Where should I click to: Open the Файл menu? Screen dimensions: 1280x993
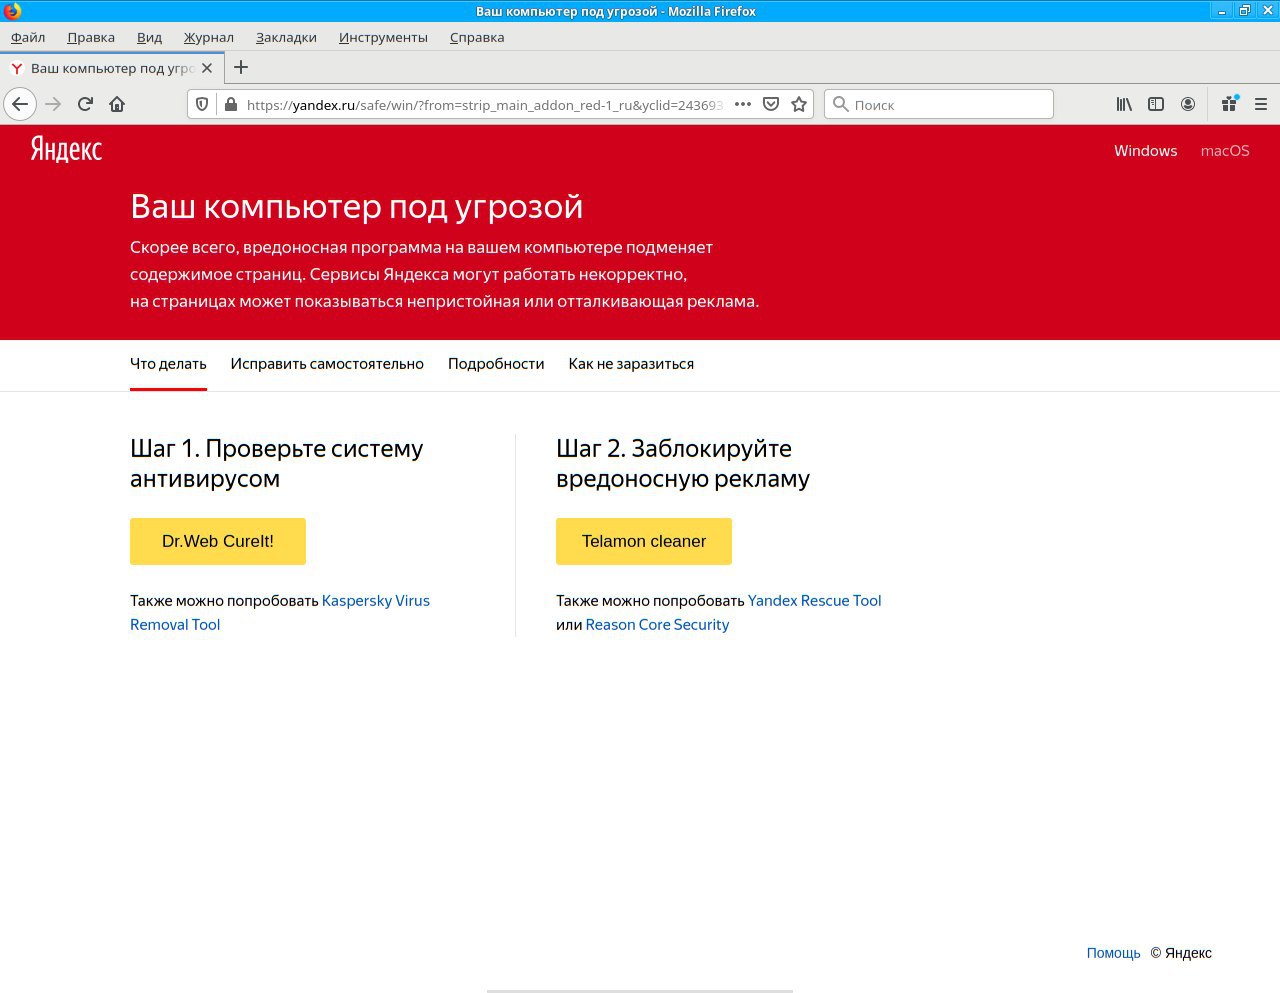pyautogui.click(x=28, y=37)
